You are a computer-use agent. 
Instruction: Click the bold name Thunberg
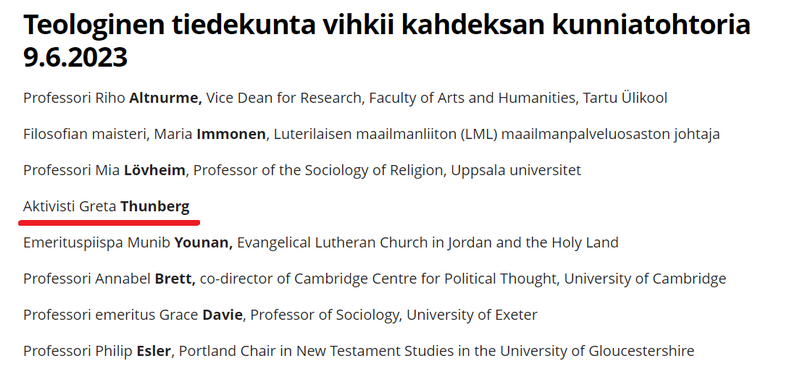pos(155,206)
